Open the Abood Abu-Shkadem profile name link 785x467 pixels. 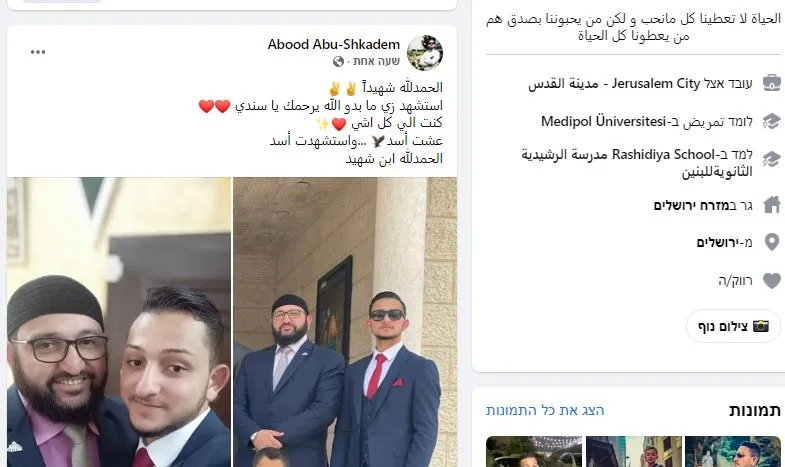(x=334, y=45)
